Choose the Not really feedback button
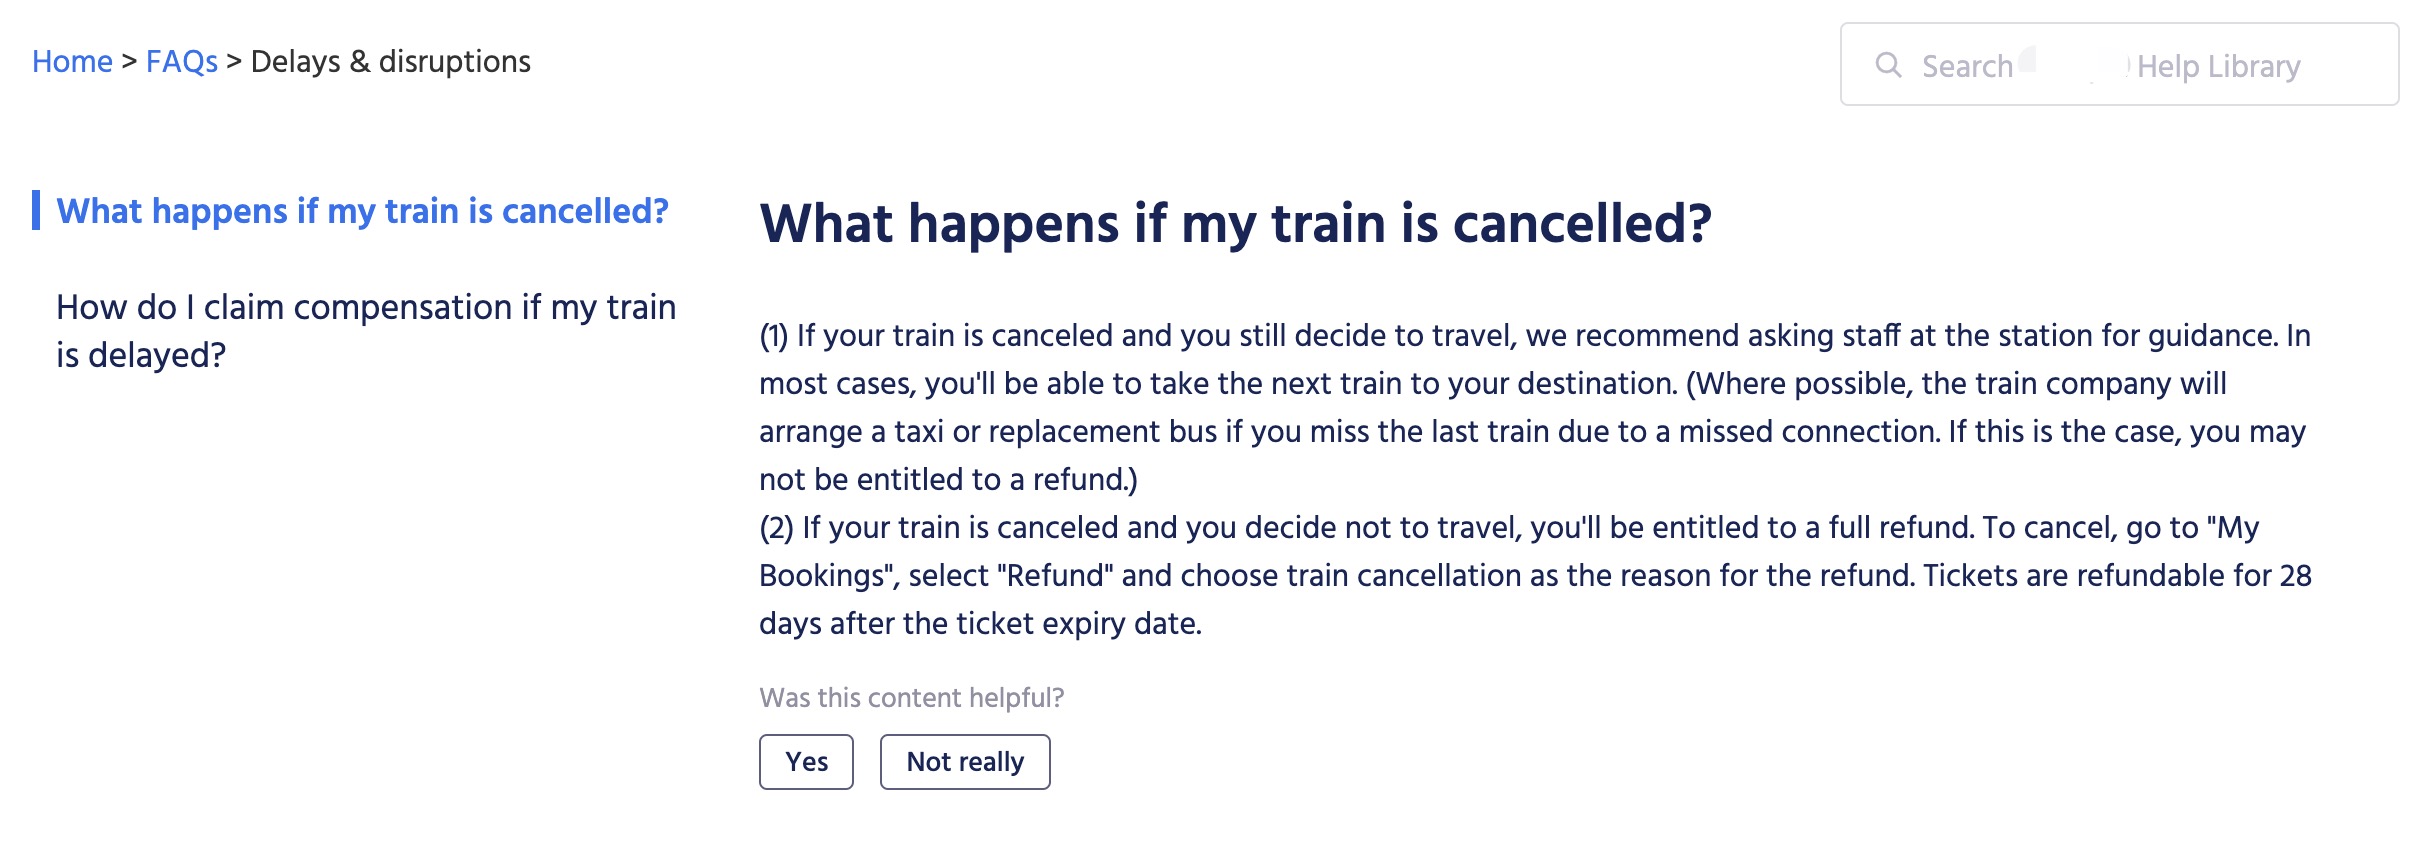 click(x=965, y=762)
